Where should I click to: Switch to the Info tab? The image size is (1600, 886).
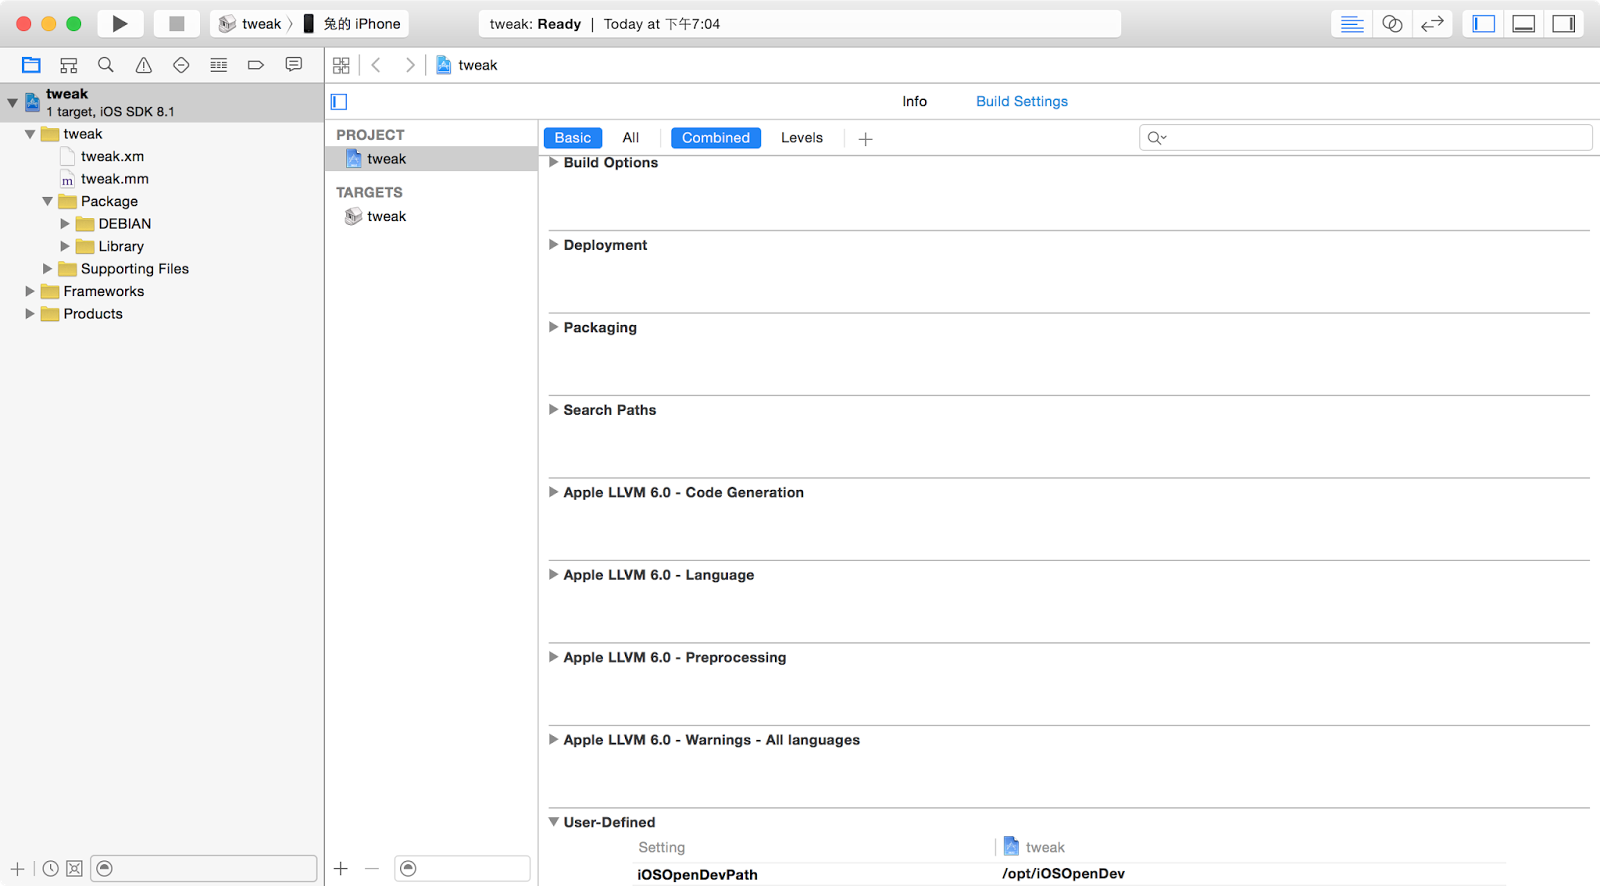(914, 101)
